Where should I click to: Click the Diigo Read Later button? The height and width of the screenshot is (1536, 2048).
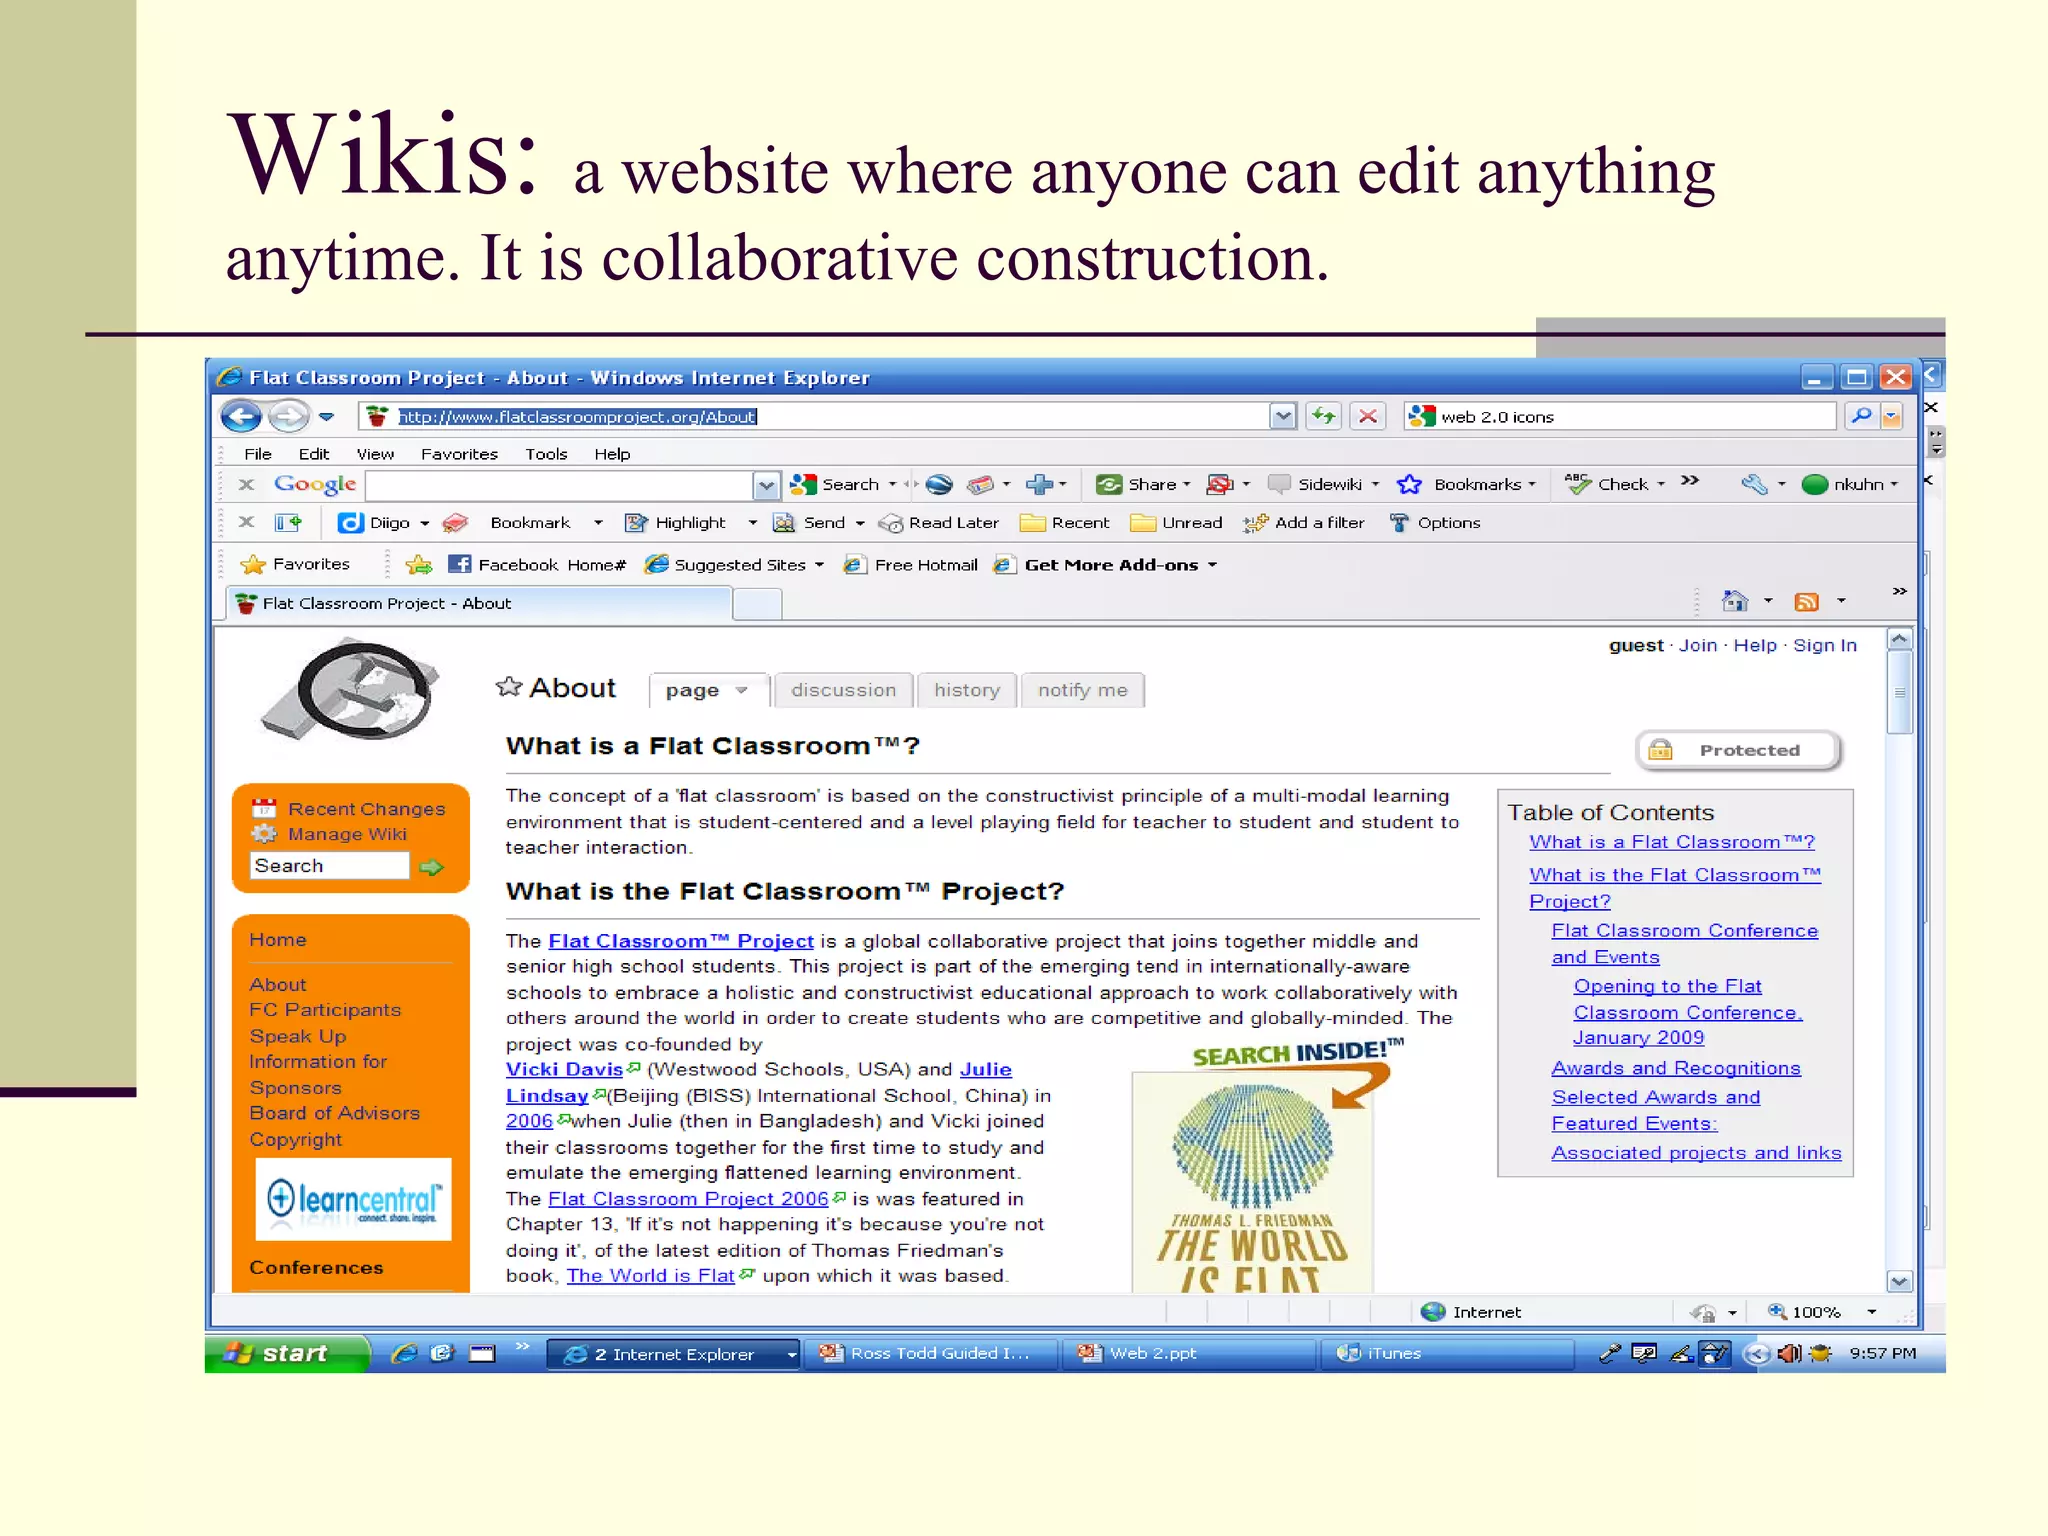coord(938,523)
